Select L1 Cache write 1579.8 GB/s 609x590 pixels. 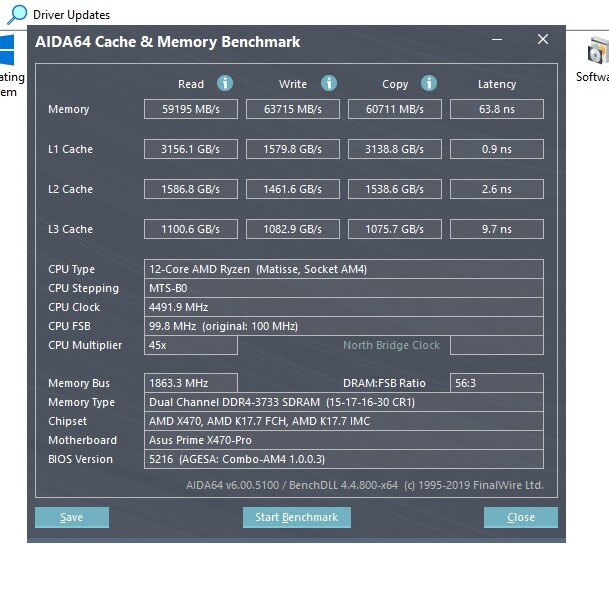coord(293,149)
